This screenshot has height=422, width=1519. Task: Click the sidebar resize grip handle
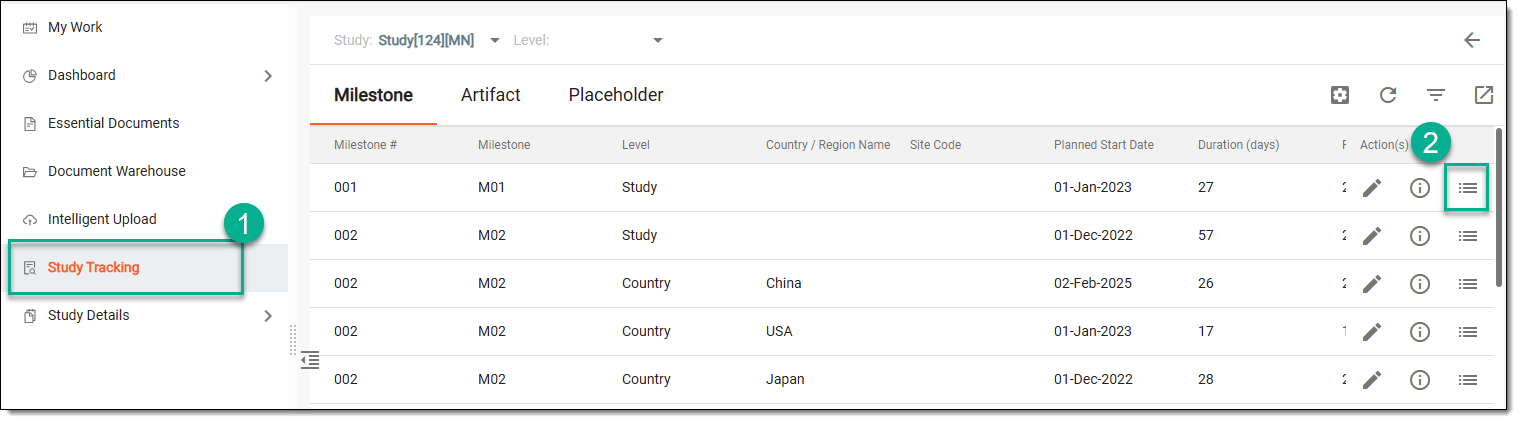(x=293, y=340)
